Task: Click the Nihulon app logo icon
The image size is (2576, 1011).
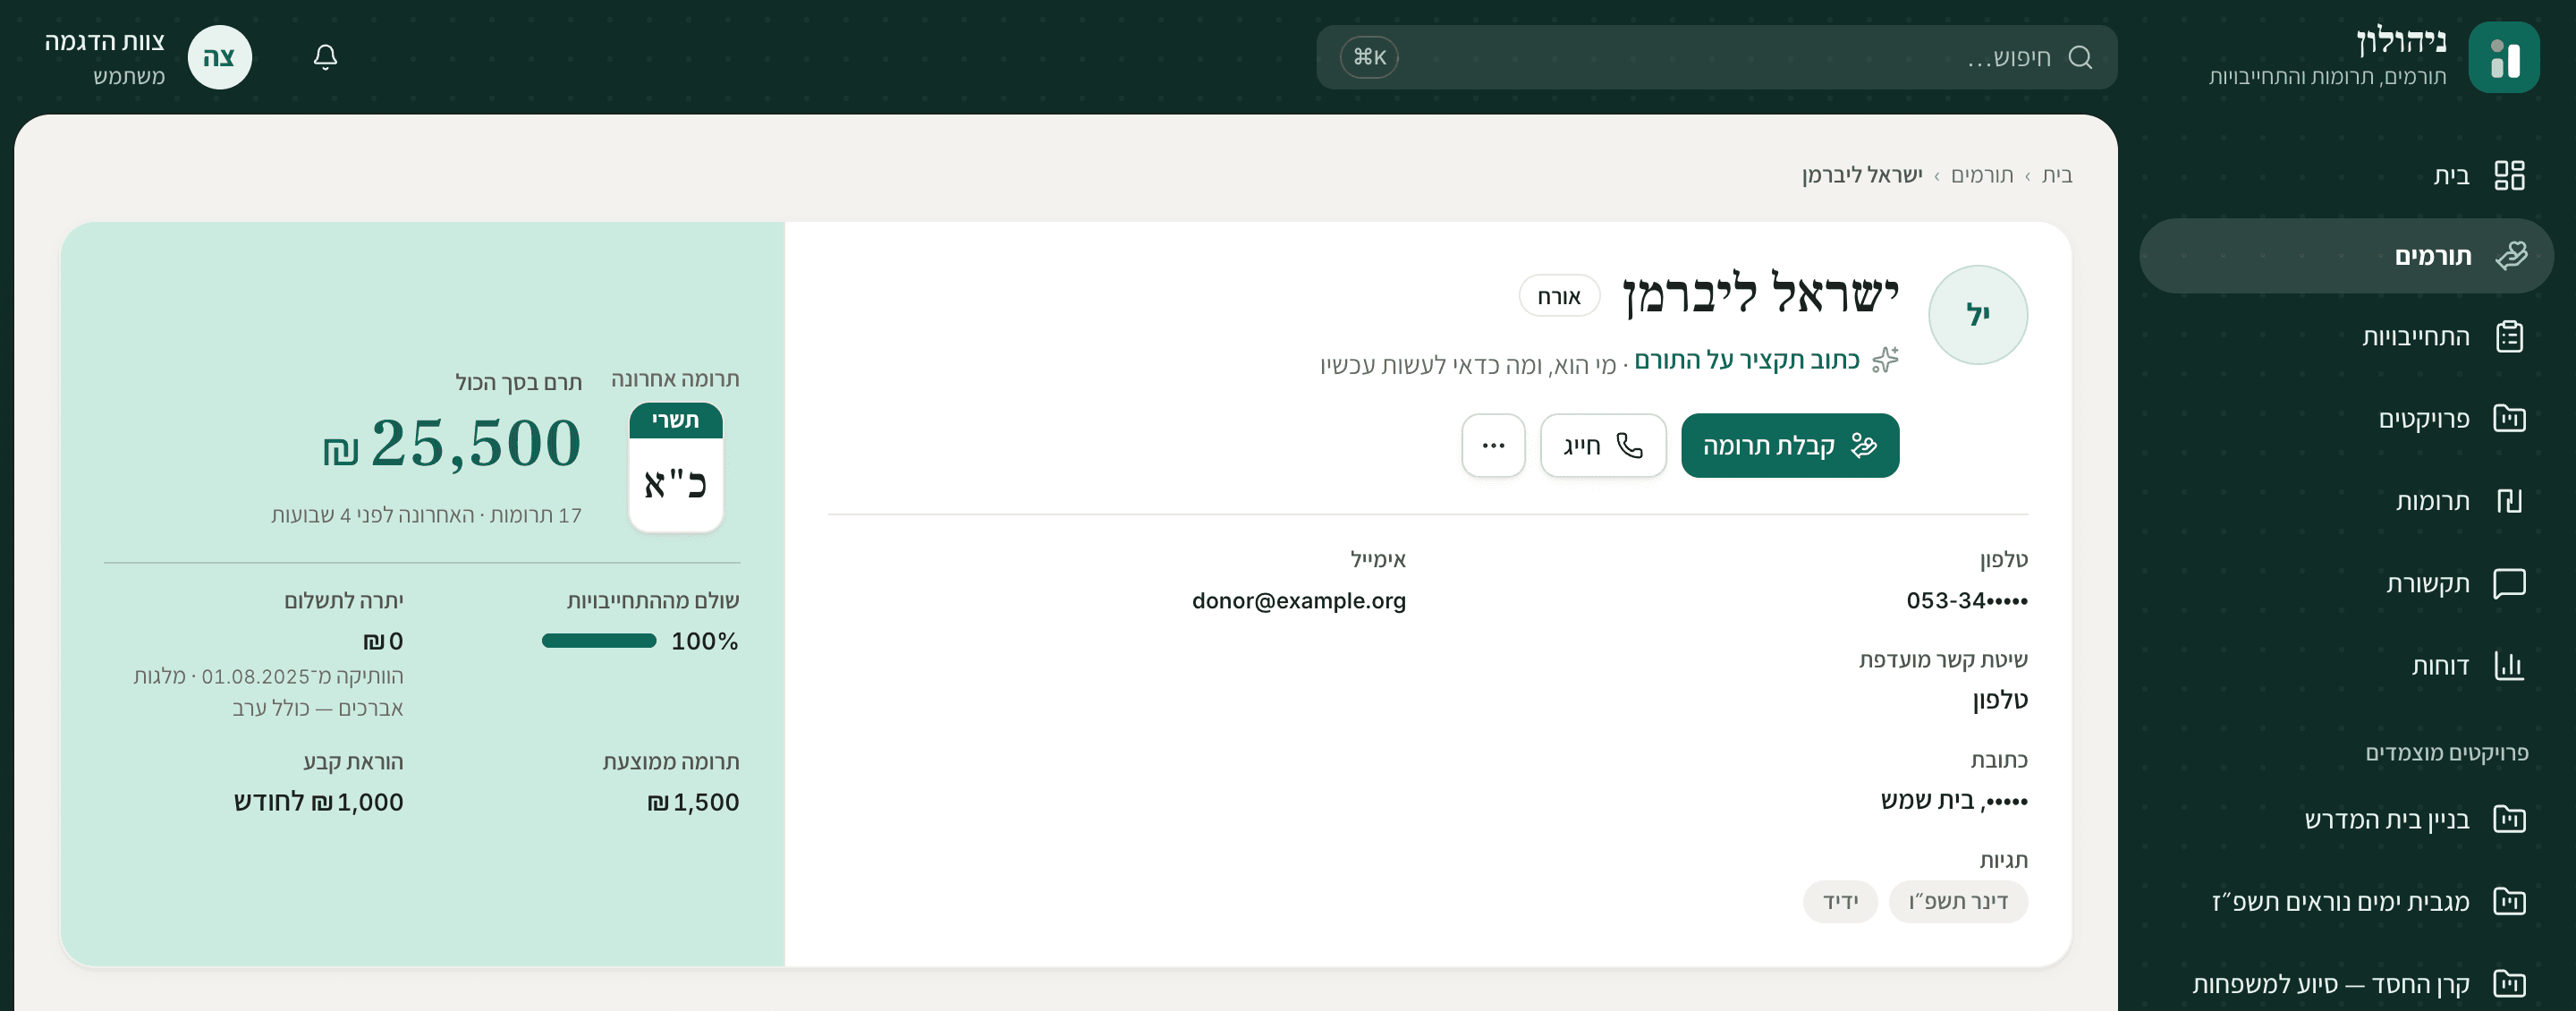Action: (2503, 58)
